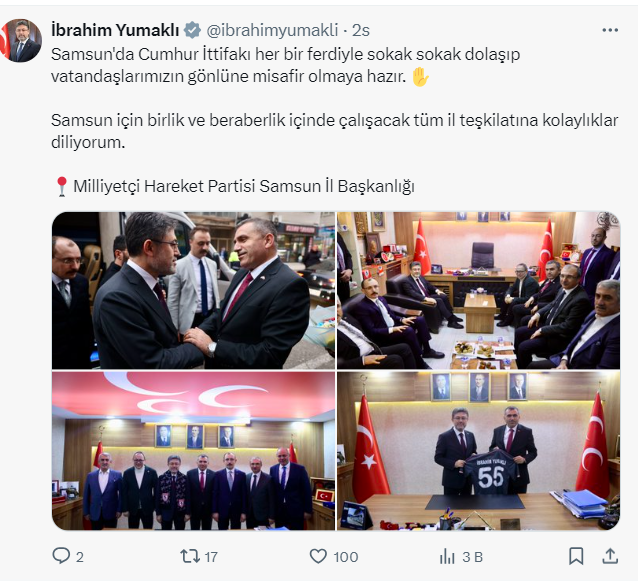Open the group photo under crescent ceiling

point(194,450)
